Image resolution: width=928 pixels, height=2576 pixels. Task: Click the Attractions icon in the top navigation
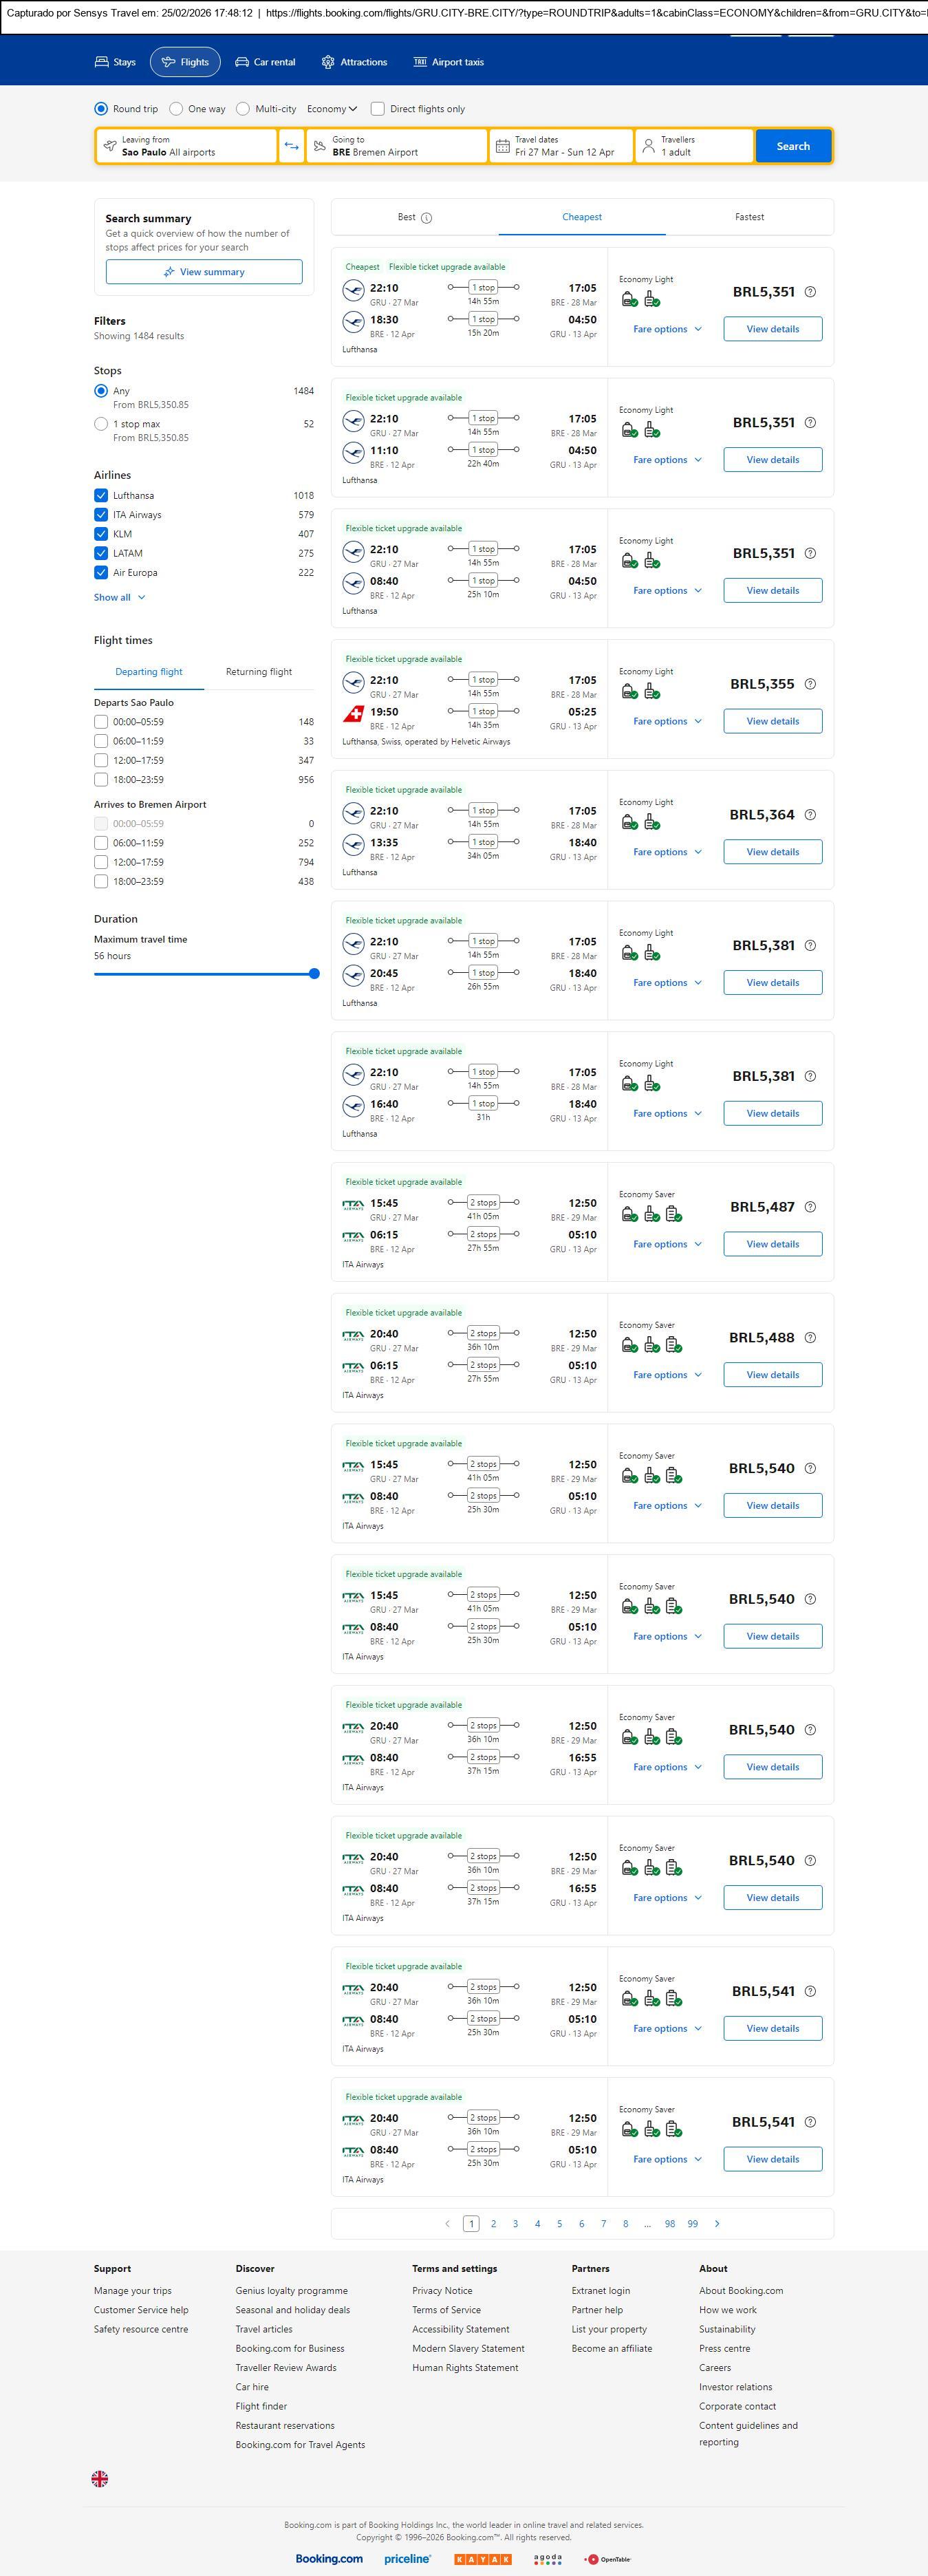pos(328,62)
